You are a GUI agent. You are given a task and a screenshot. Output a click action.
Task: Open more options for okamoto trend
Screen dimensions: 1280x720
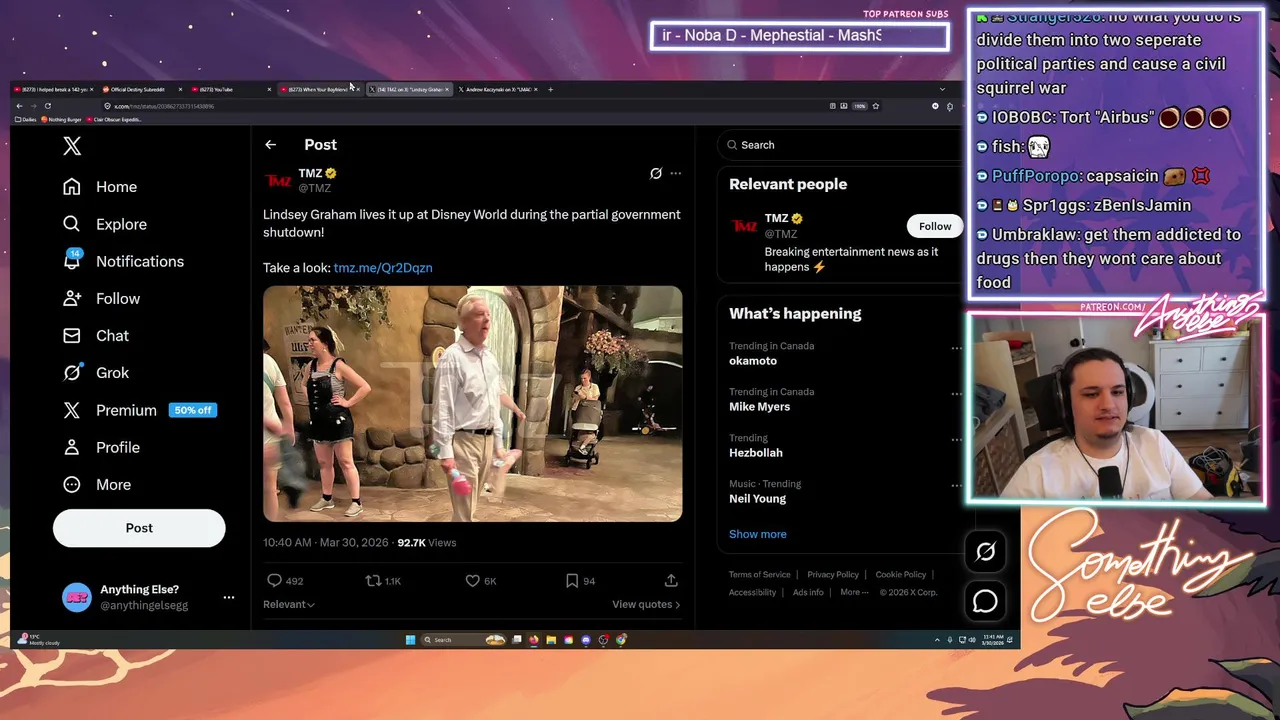tap(956, 348)
